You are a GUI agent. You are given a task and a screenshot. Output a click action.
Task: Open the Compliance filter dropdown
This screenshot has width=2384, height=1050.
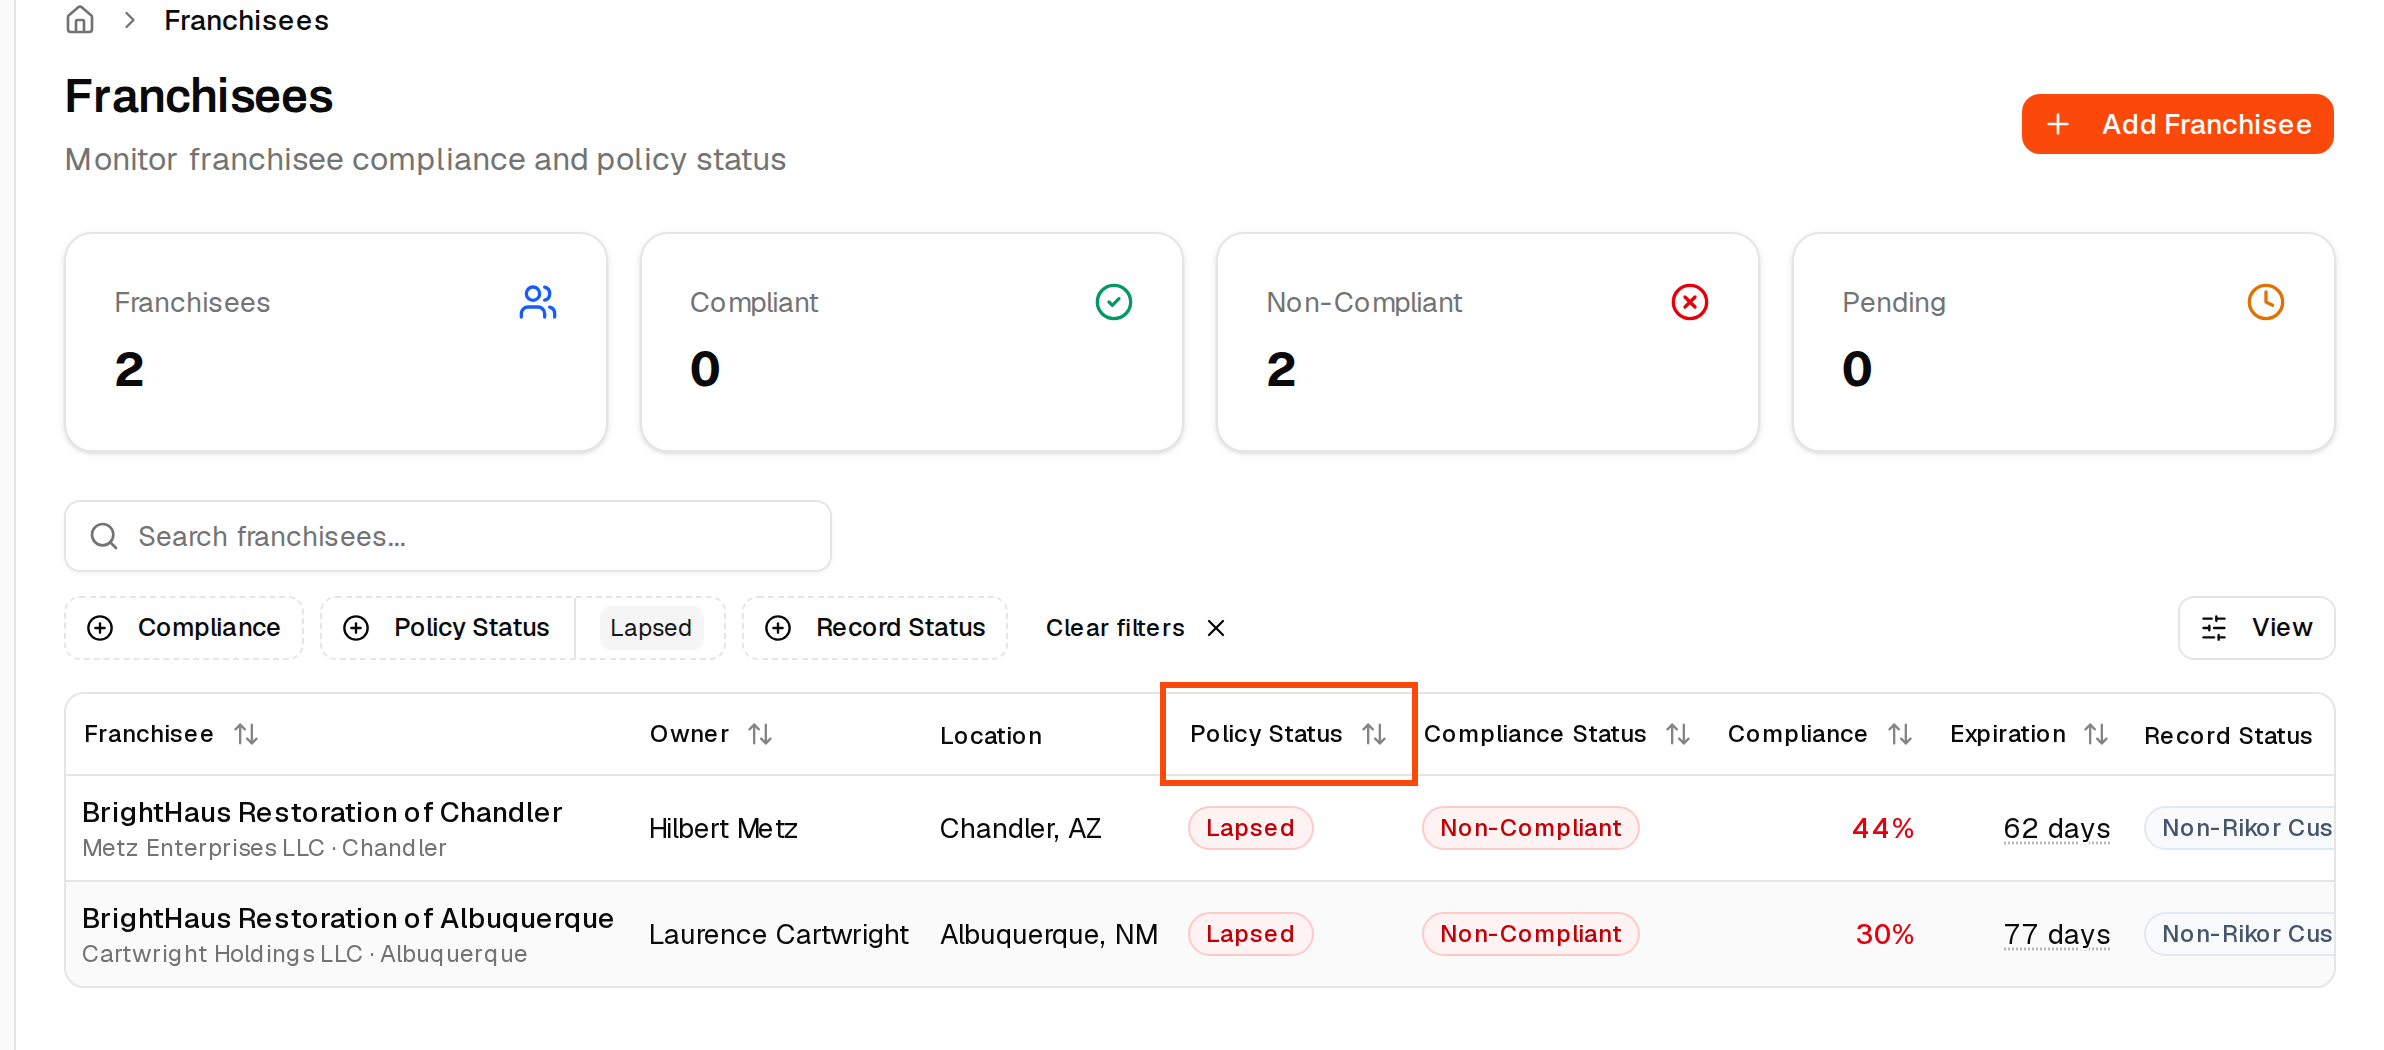(x=184, y=628)
